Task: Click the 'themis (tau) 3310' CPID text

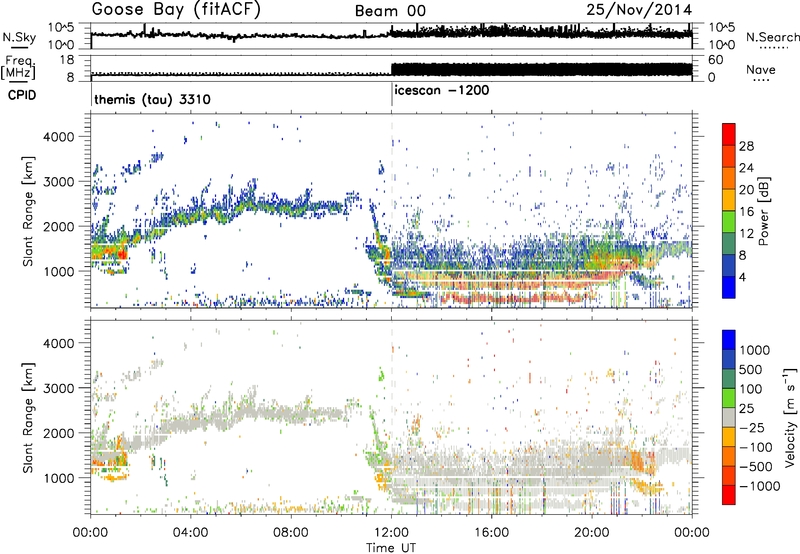Action: click(152, 99)
